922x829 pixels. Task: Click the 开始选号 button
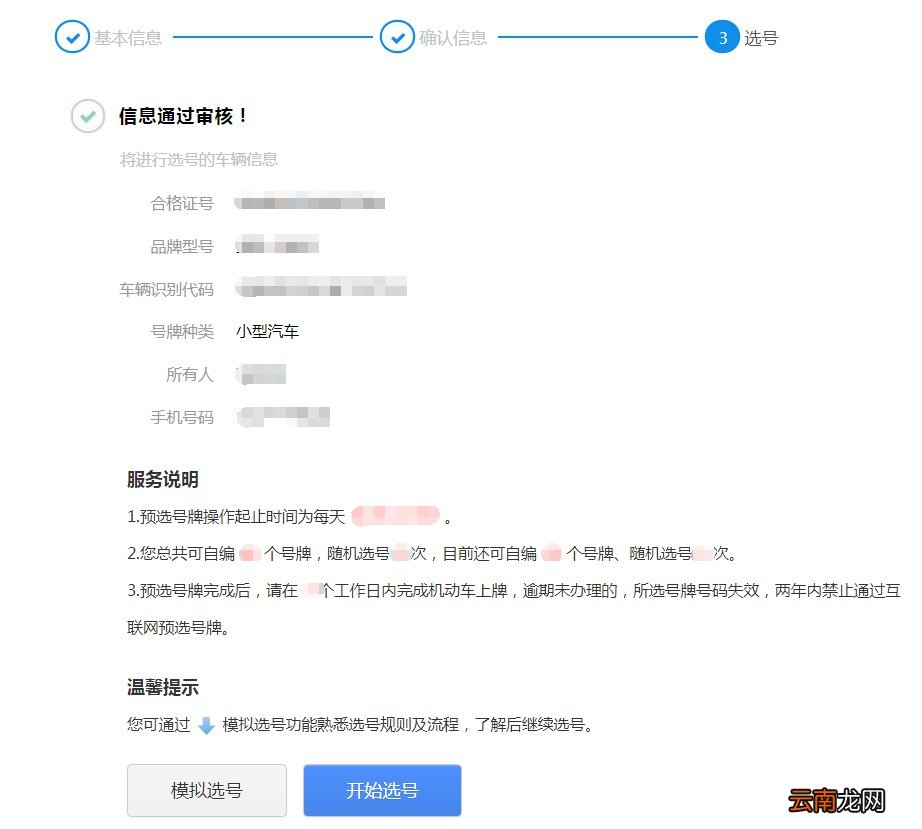coord(382,790)
